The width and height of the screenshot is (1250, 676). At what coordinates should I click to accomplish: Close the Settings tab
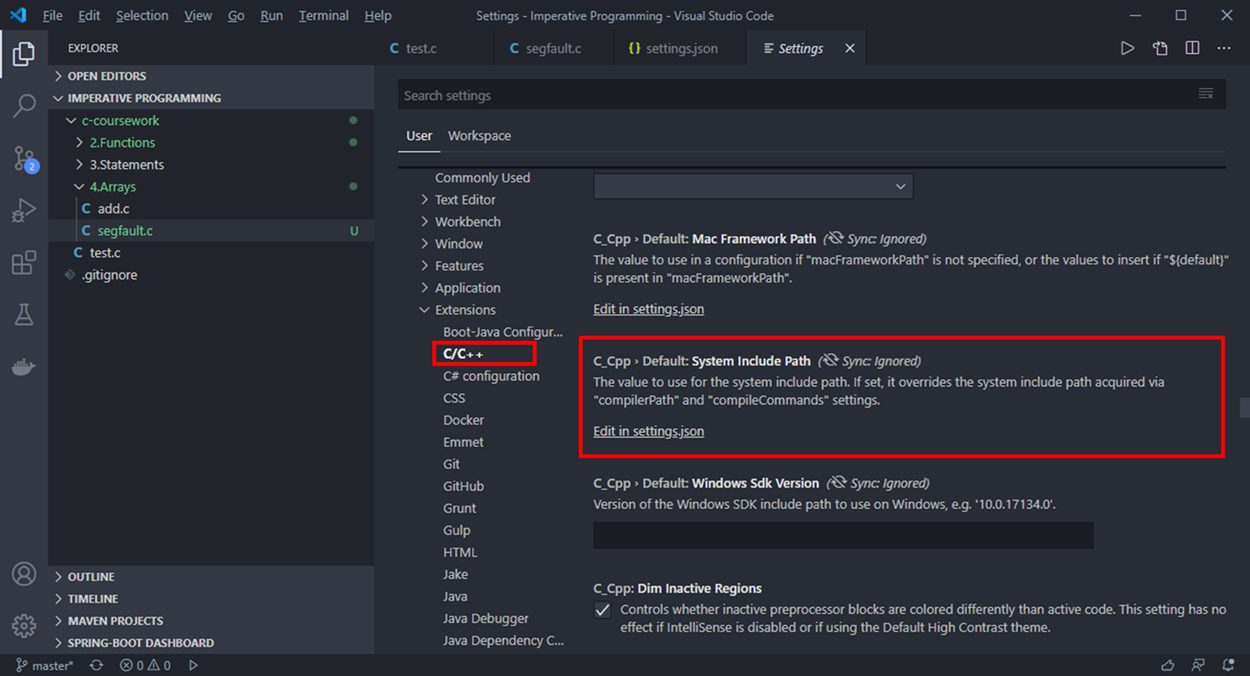850,48
